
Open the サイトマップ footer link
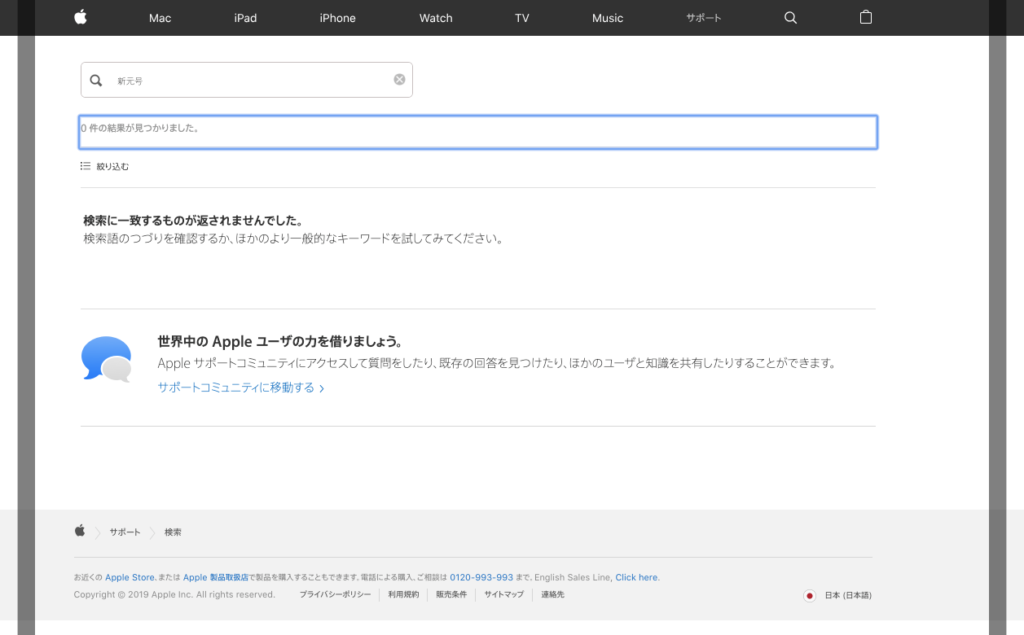[504, 594]
